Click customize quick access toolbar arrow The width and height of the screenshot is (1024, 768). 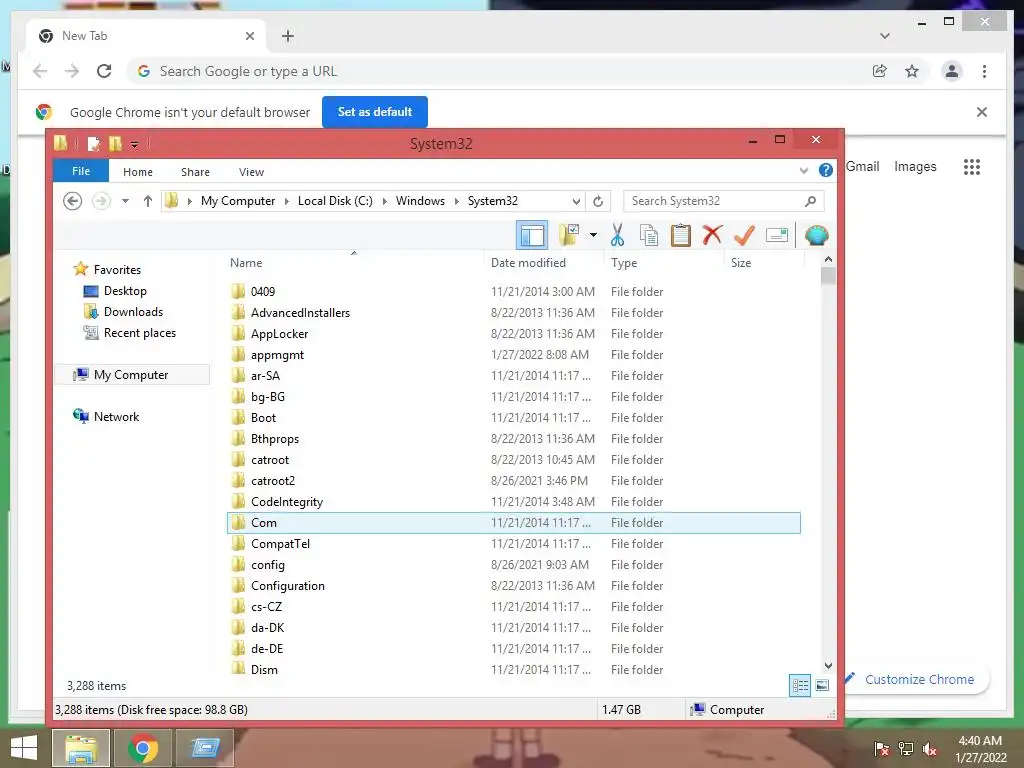click(x=134, y=144)
